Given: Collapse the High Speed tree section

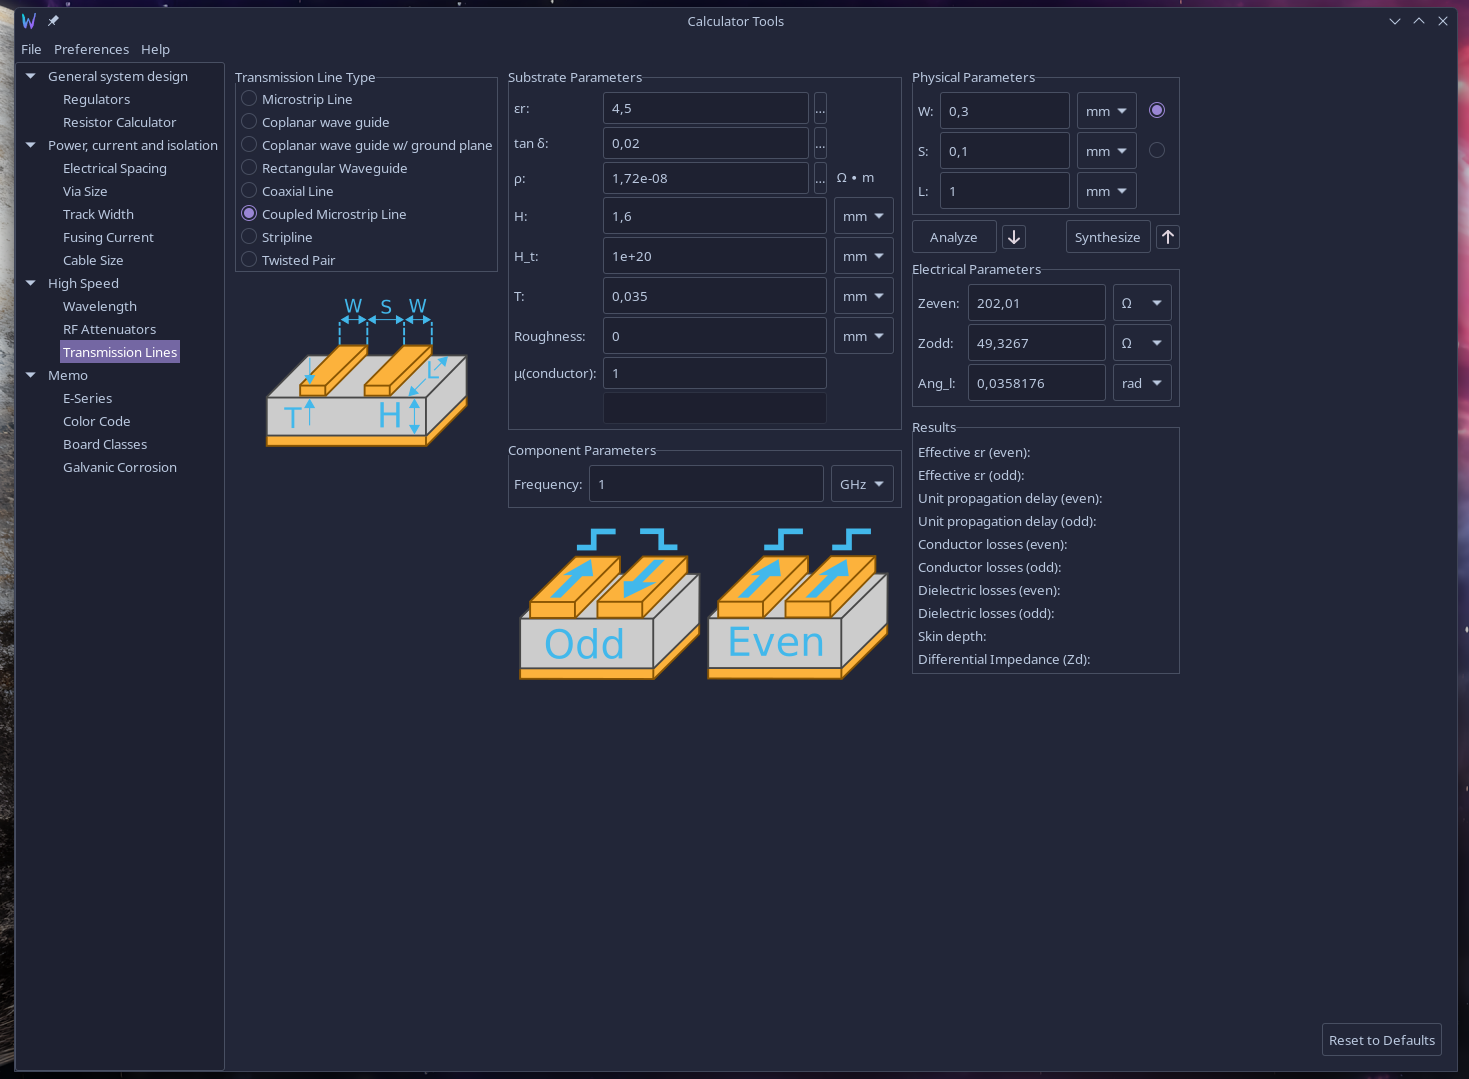Looking at the screenshot, I should (31, 283).
